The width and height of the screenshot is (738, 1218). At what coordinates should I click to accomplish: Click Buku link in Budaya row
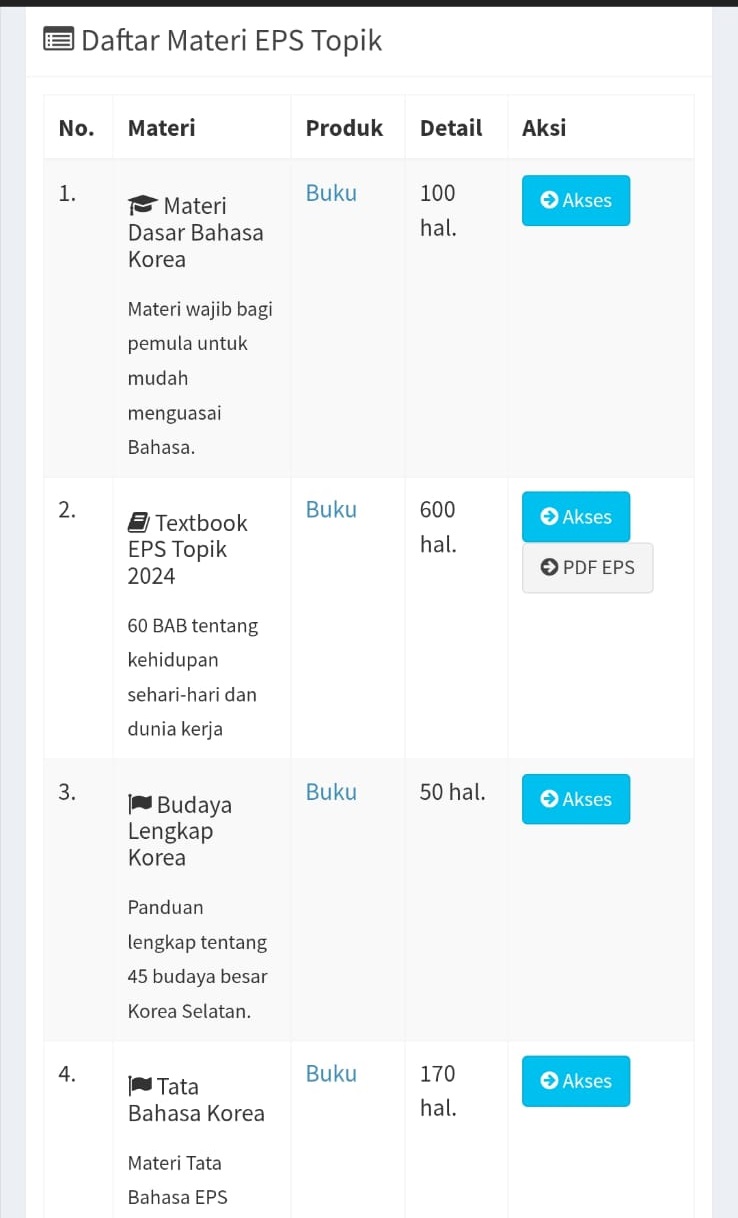click(x=331, y=792)
